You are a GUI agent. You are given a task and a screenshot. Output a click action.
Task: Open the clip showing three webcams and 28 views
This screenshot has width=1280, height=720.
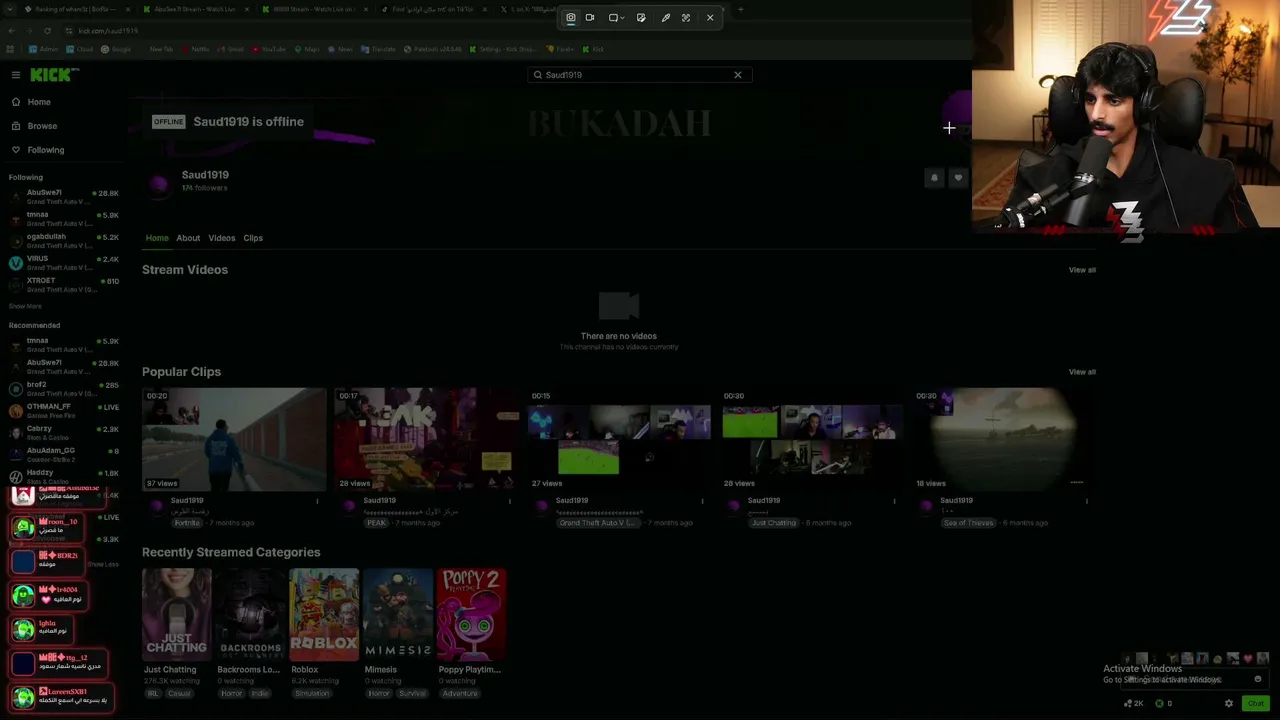(x=811, y=440)
